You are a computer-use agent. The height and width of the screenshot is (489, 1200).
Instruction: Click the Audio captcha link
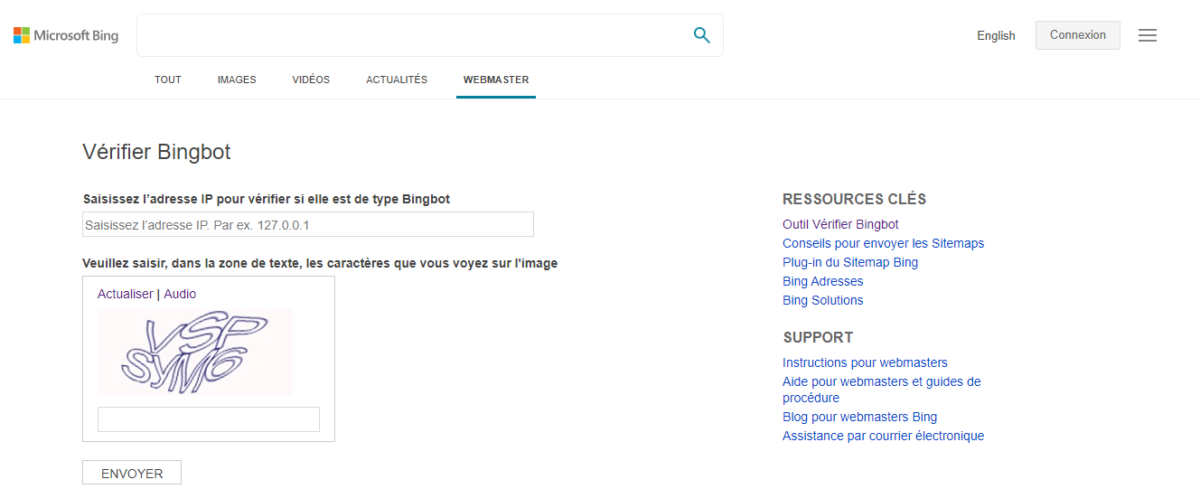(180, 294)
